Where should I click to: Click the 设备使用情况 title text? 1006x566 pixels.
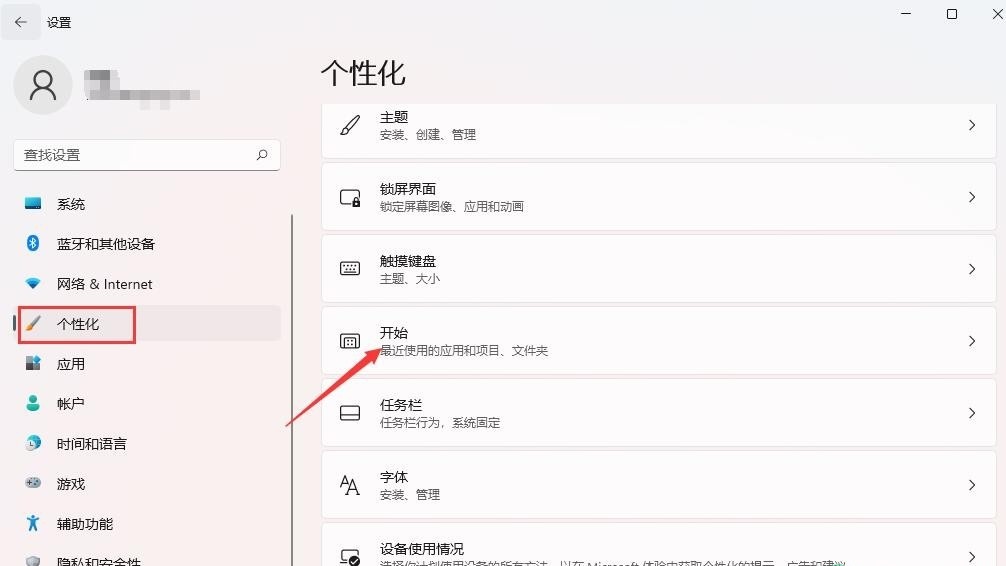coord(422,549)
